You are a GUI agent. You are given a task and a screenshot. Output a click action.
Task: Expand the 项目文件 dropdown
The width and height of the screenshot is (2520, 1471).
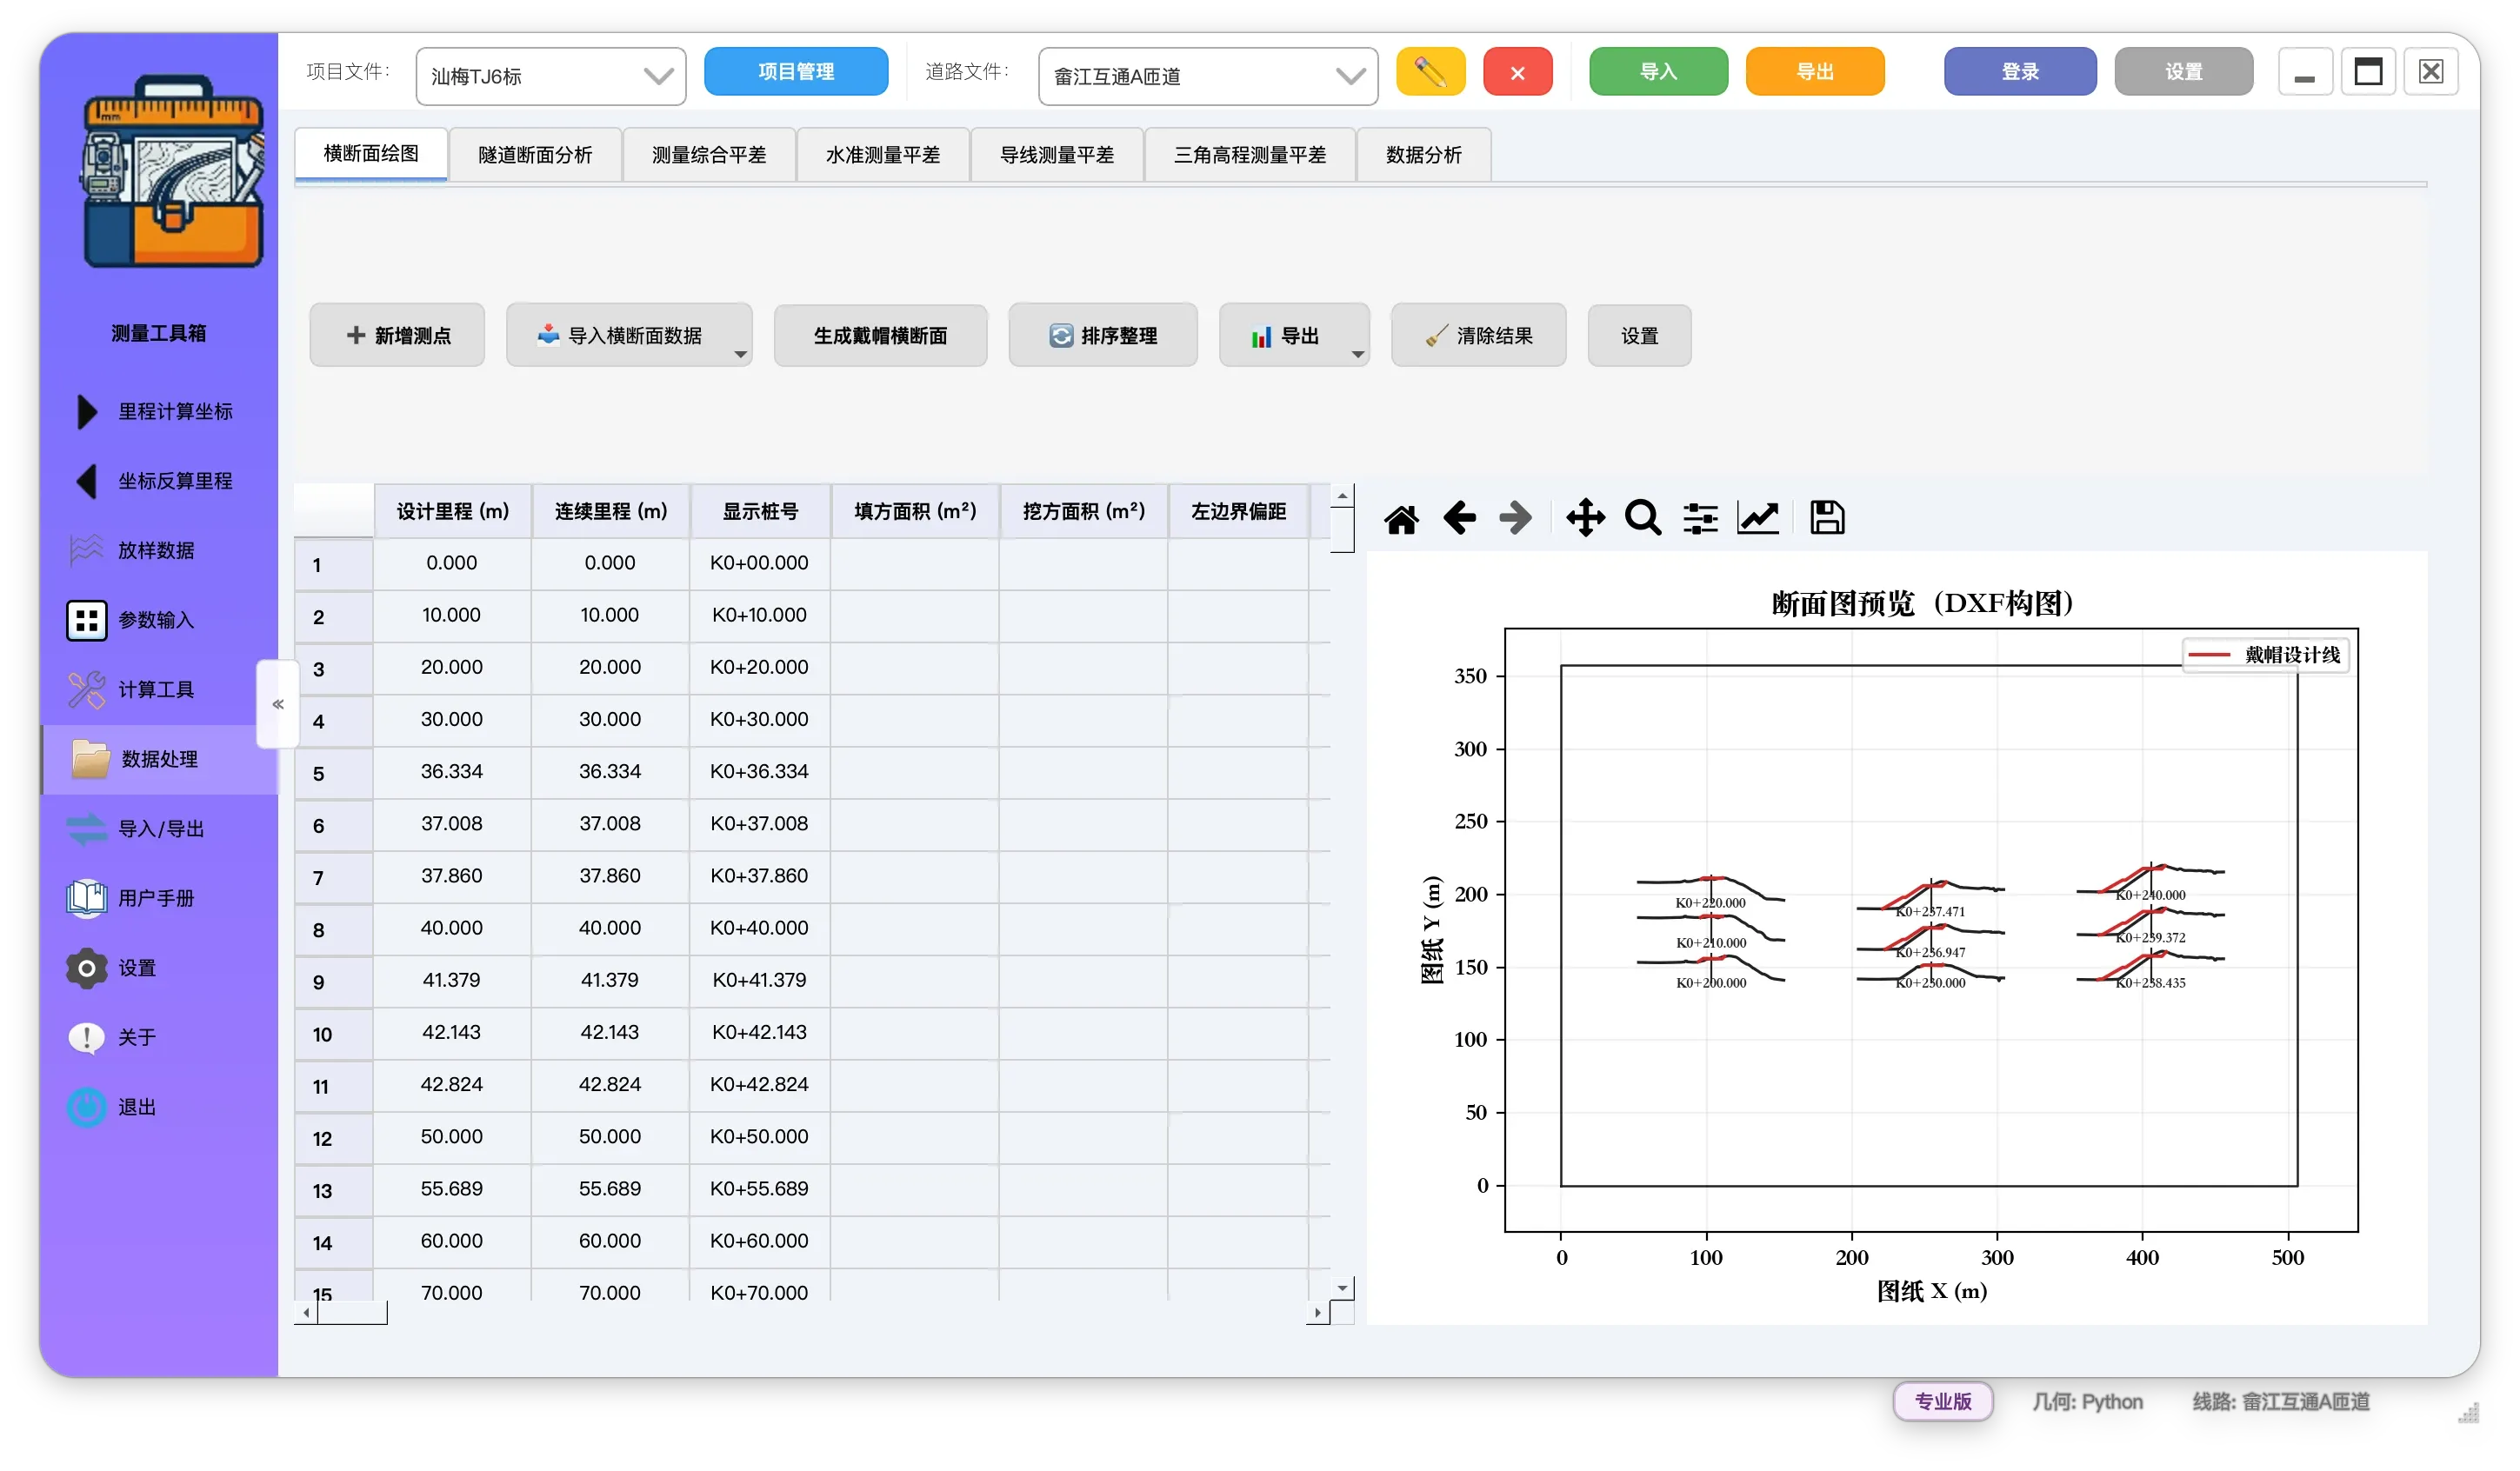[550, 76]
